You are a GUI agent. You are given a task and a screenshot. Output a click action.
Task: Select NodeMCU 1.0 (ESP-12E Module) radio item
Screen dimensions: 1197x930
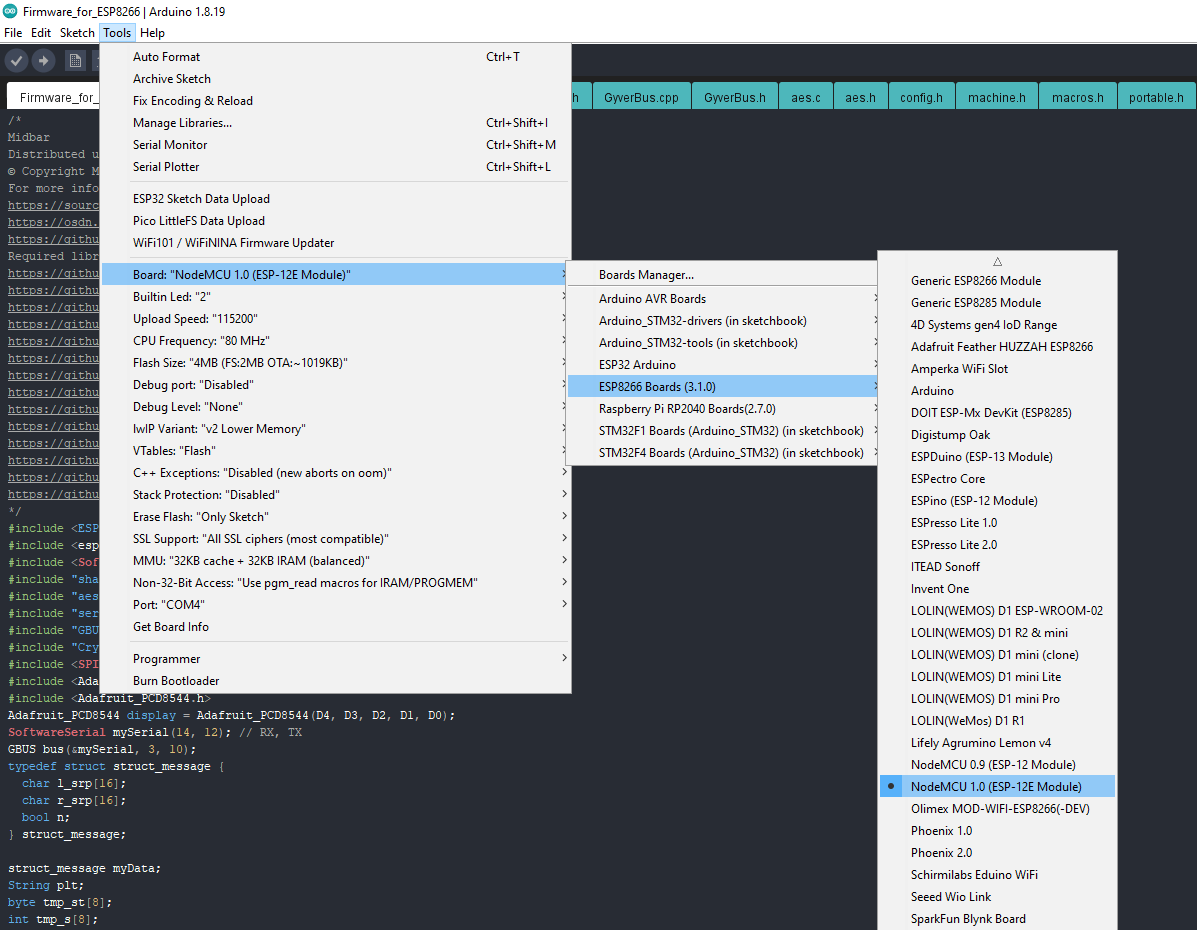pyautogui.click(x=997, y=786)
